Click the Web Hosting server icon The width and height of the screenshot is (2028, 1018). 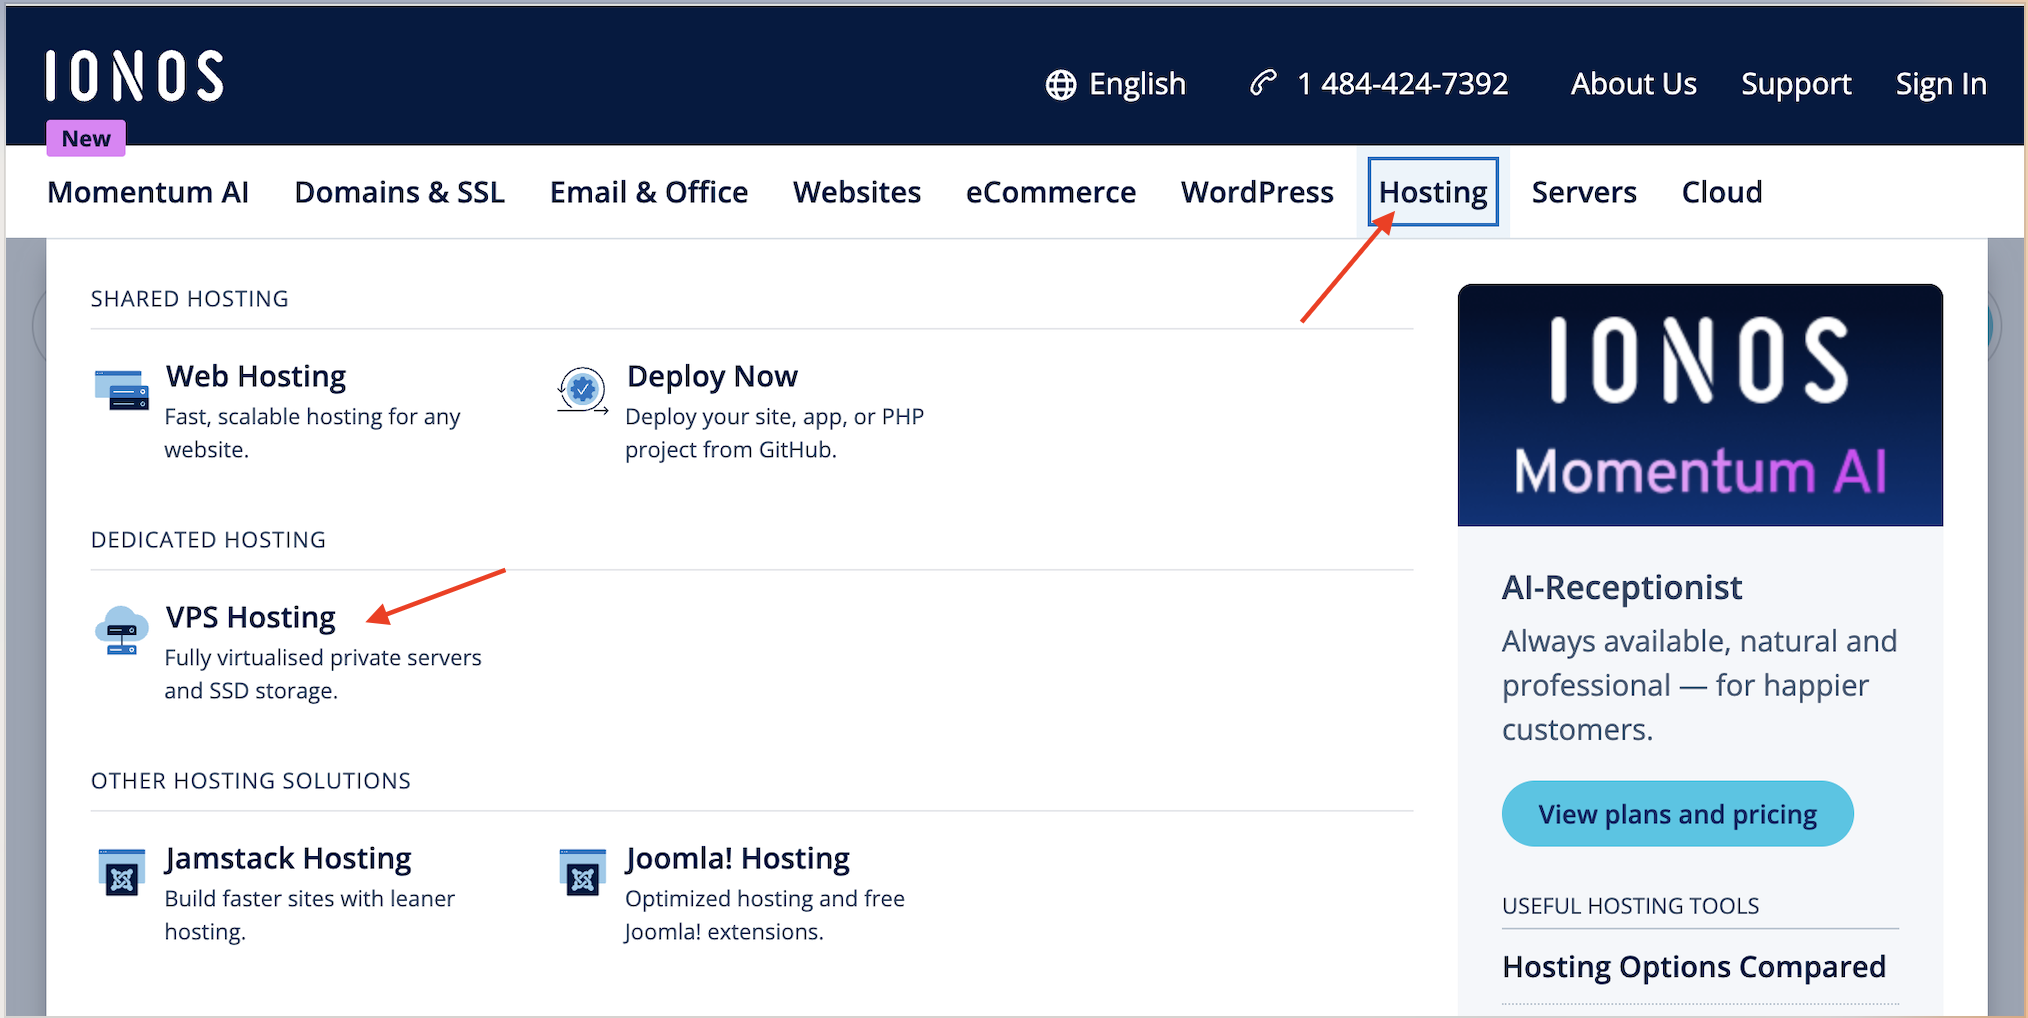(122, 390)
